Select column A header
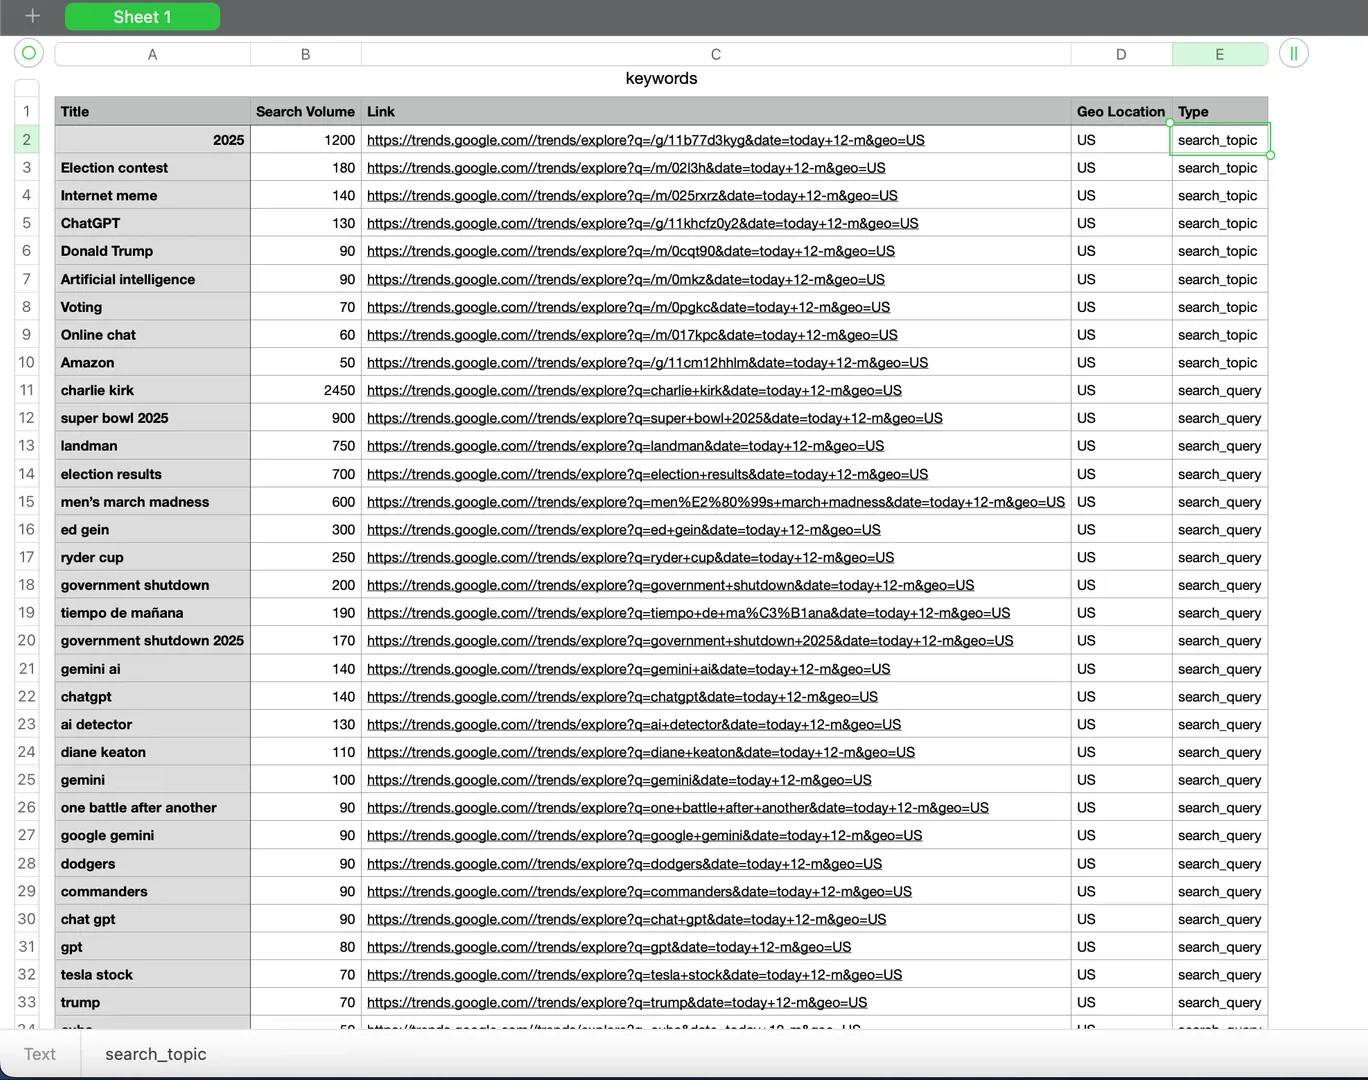 (x=152, y=55)
